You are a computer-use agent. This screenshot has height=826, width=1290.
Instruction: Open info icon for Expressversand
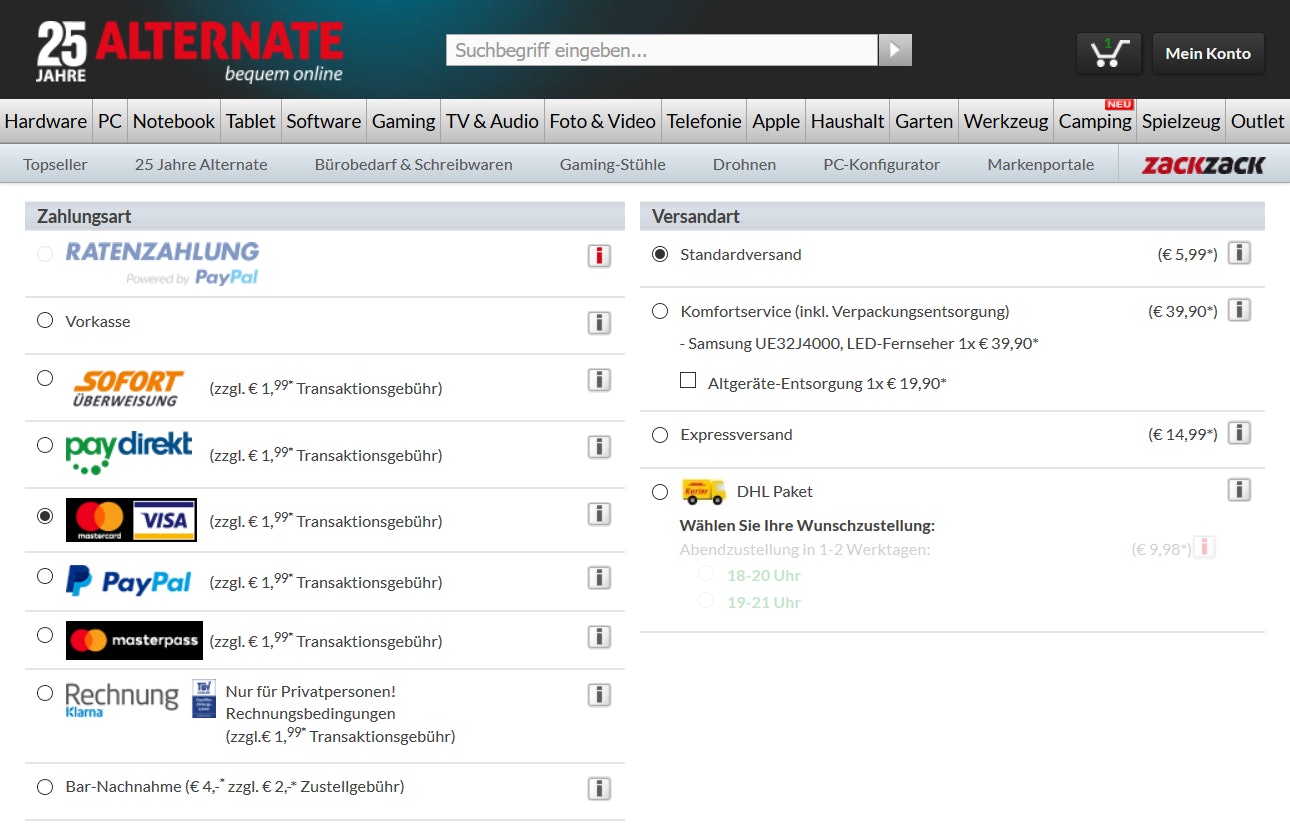1239,433
